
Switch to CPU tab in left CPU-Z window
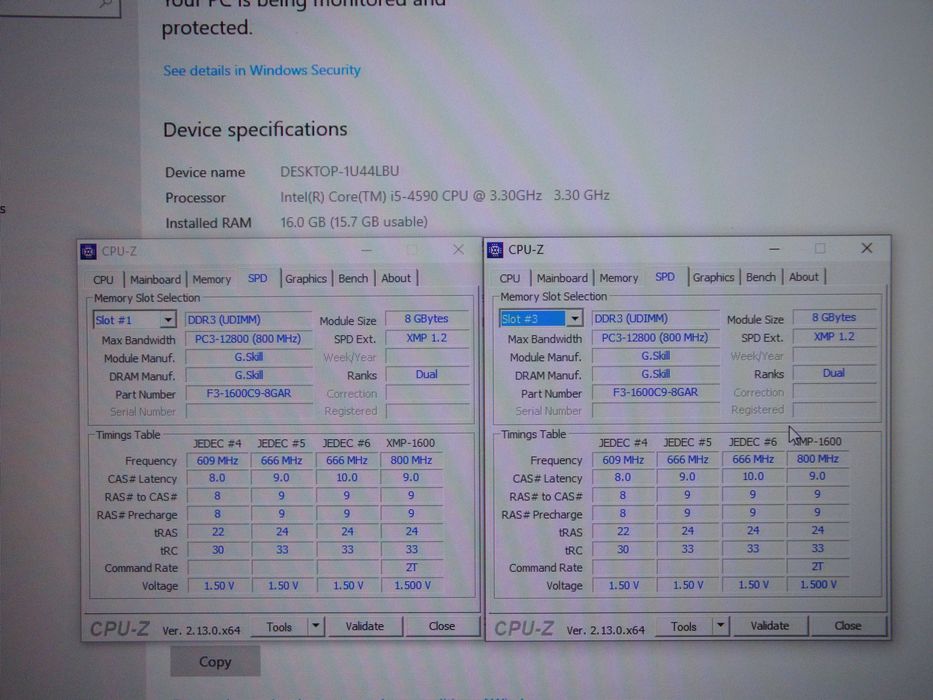103,279
